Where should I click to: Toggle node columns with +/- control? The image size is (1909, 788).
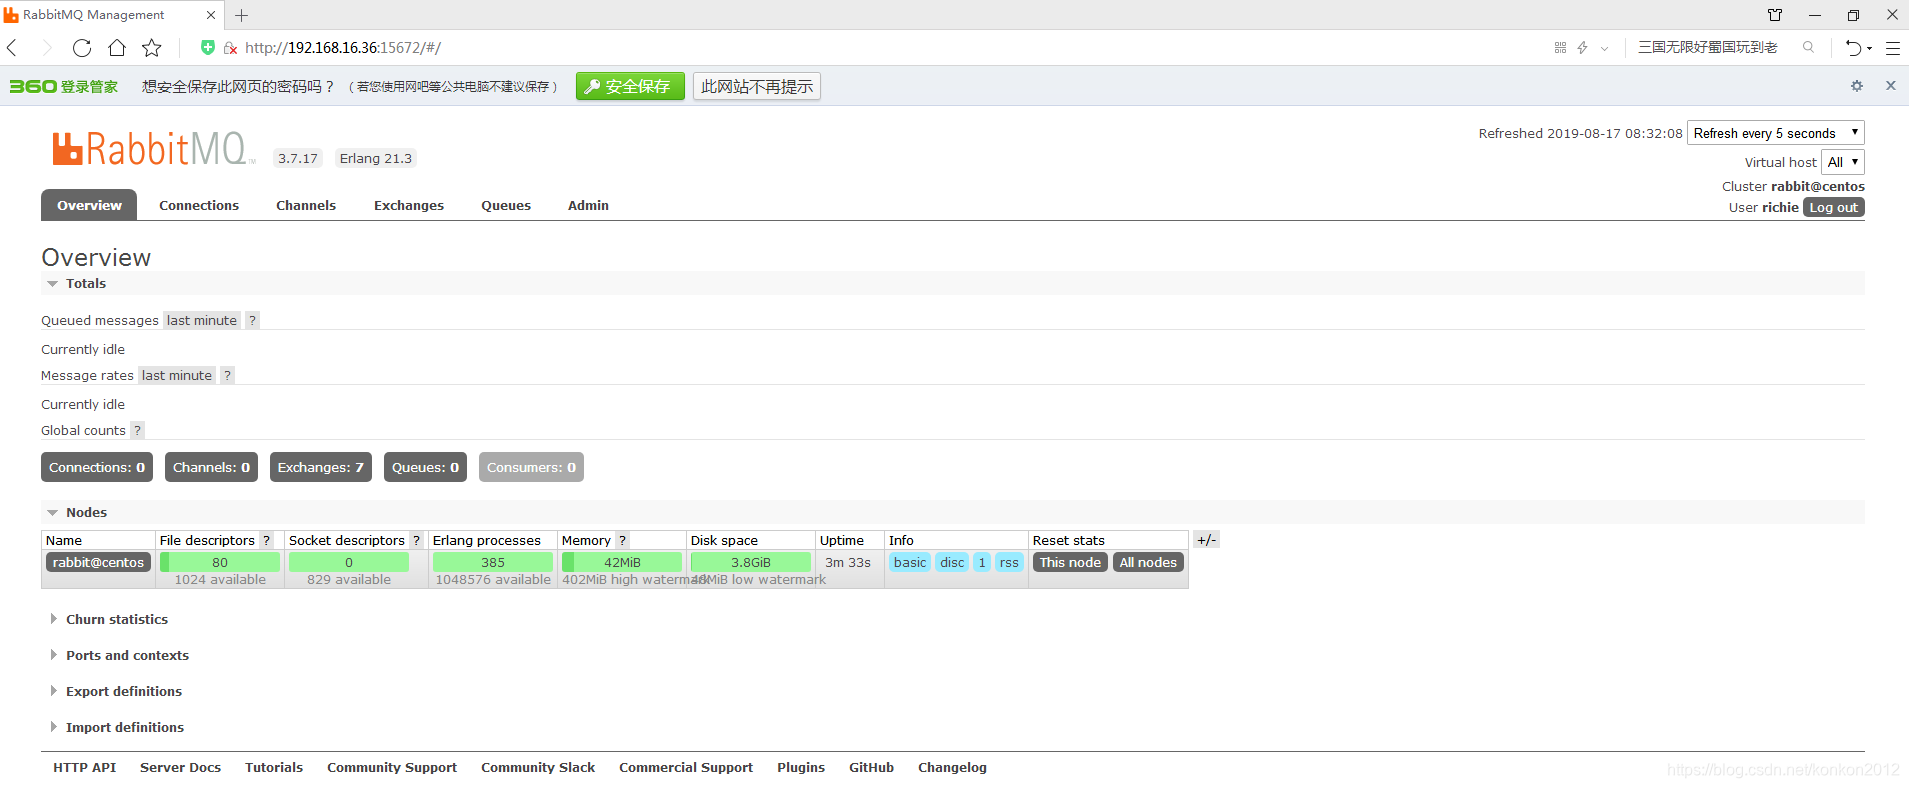tap(1207, 540)
